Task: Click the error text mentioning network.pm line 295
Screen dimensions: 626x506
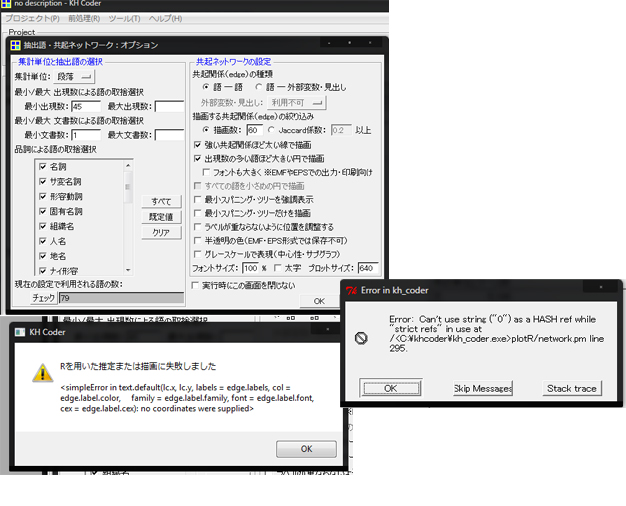Action: click(x=496, y=333)
